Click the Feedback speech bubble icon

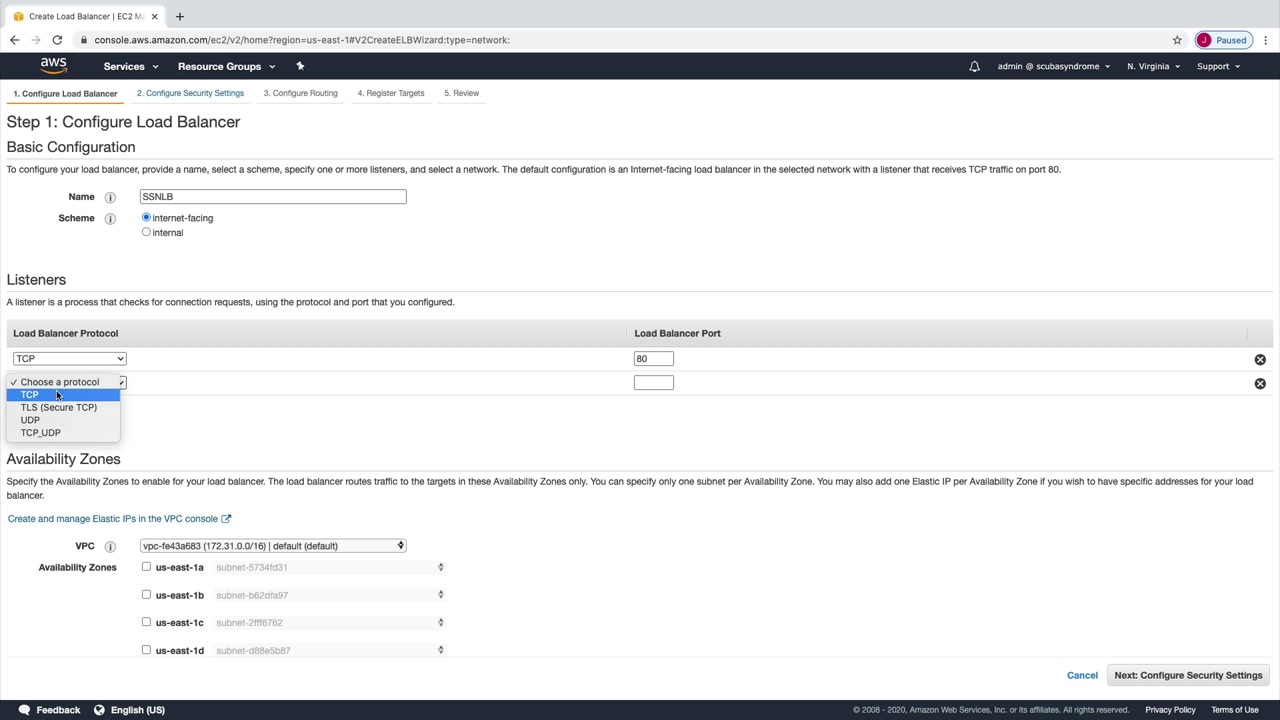click(24, 710)
